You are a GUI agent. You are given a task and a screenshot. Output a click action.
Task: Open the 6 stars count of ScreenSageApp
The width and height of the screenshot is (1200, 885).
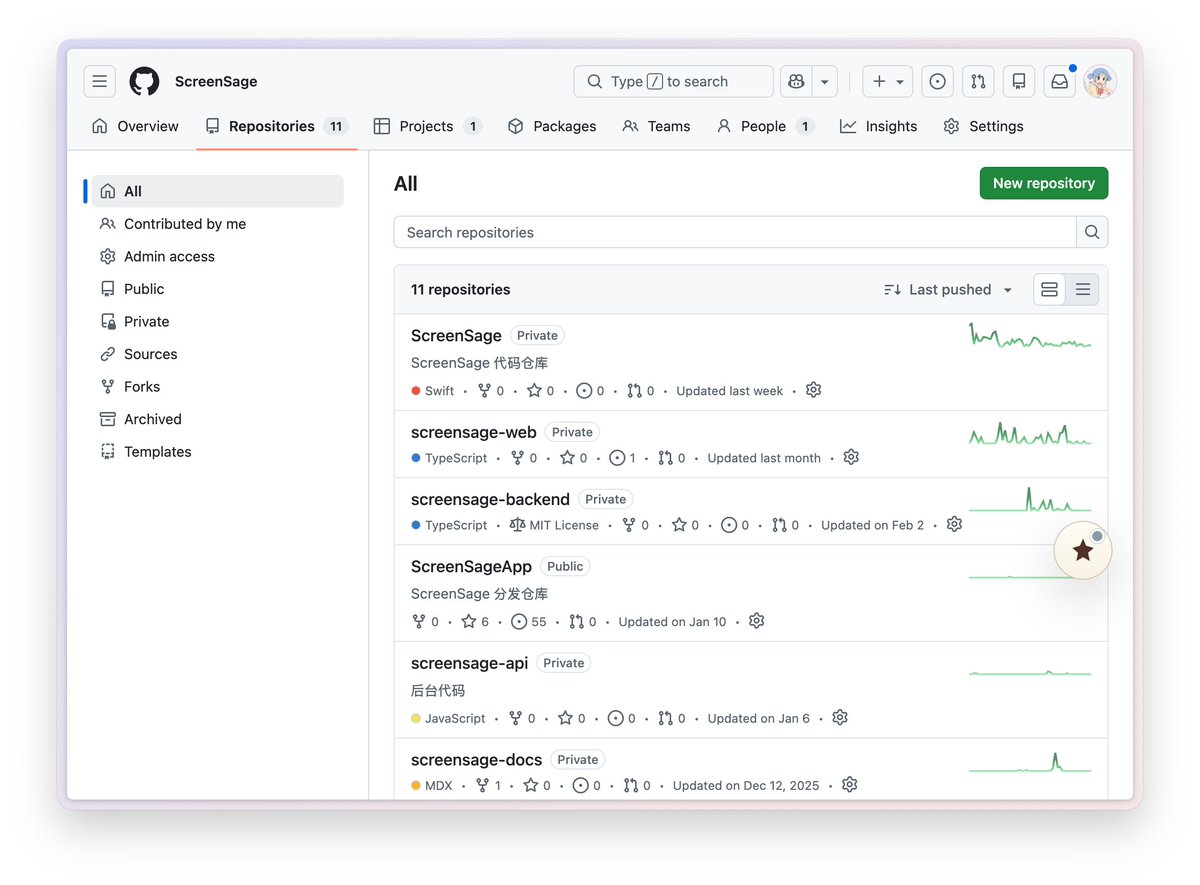click(x=475, y=622)
